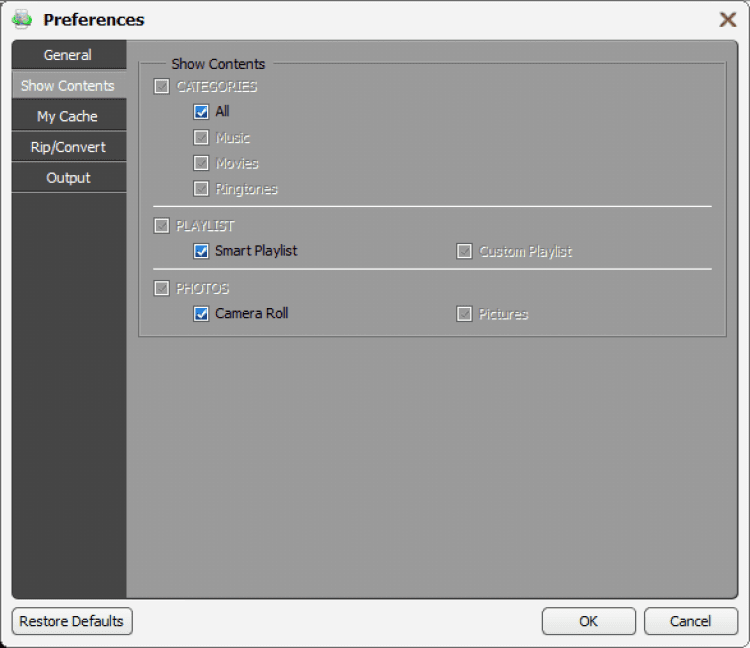
Task: Enable the Music checkbox
Action: coord(202,138)
